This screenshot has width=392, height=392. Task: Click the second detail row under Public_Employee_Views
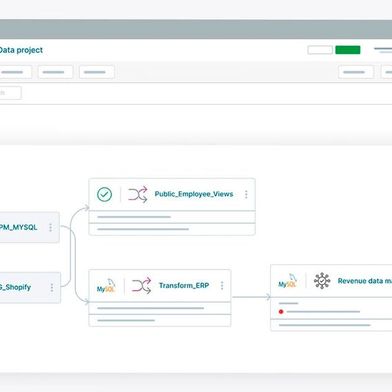172,229
